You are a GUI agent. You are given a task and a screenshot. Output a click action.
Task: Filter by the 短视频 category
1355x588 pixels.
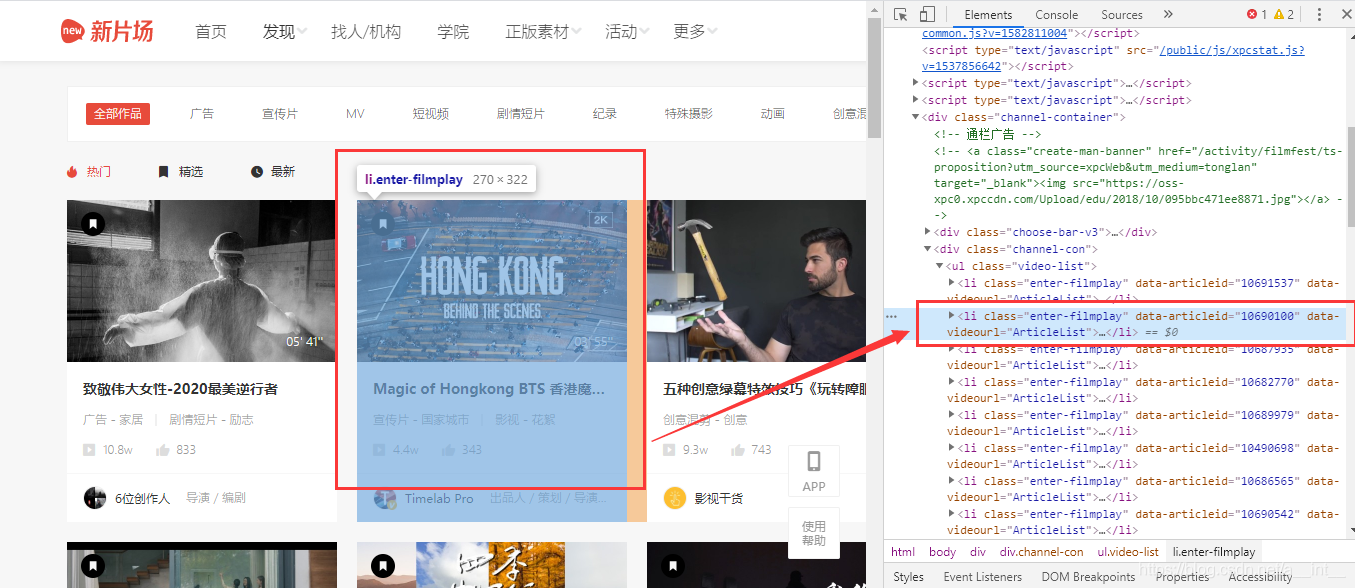pos(431,114)
